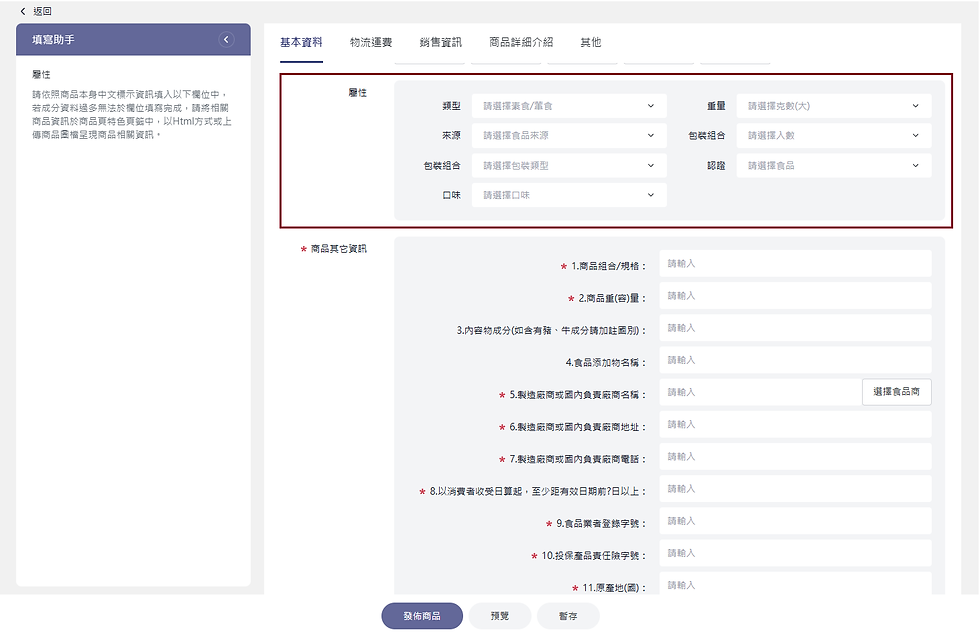Viewport: 980px width, 636px height.
Task: Focus the 3.內容物成分 input field
Action: [795, 328]
